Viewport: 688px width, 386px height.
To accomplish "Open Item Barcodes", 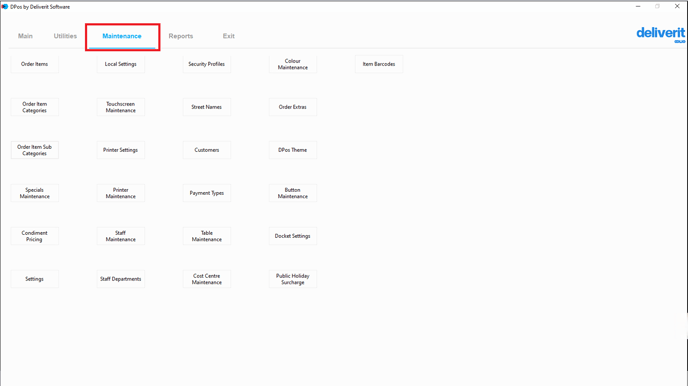I will coord(379,64).
